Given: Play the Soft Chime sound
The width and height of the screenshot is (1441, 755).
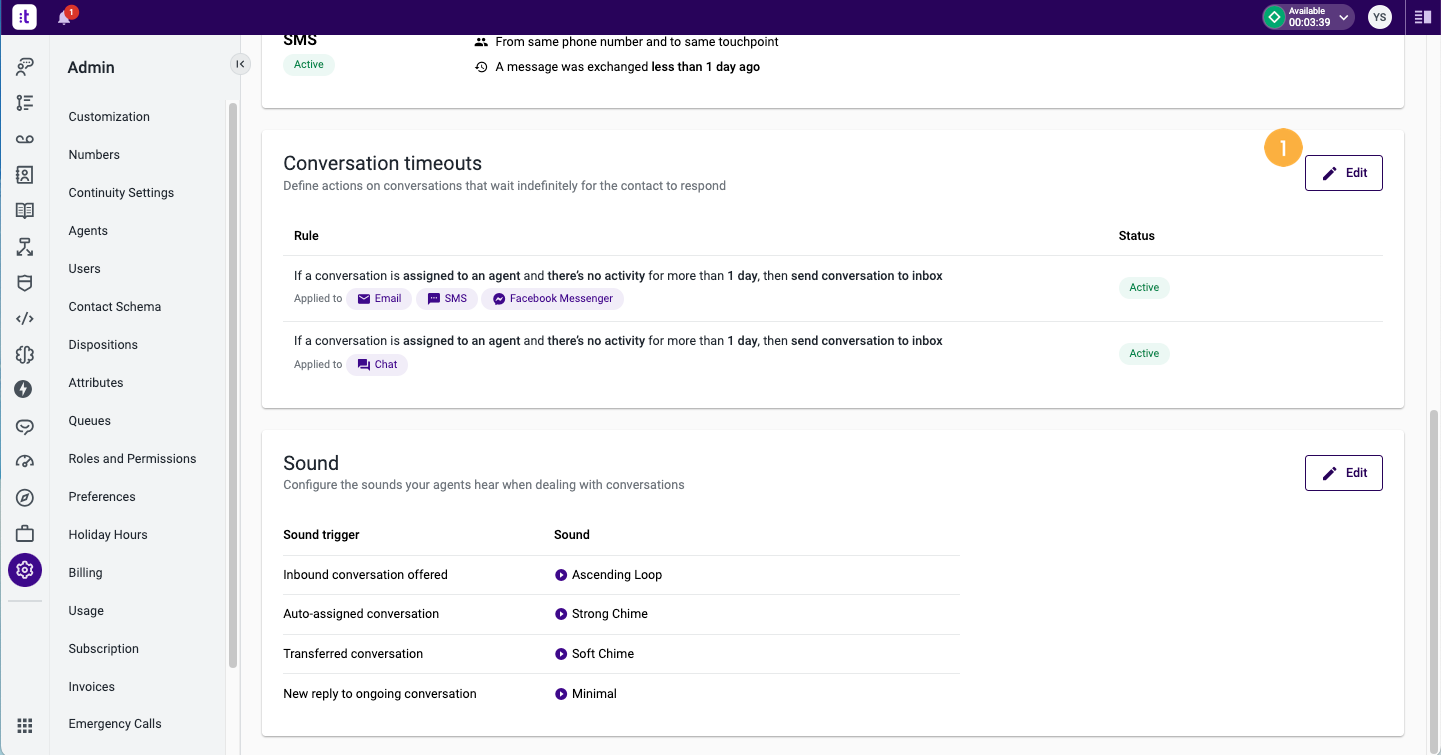Looking at the screenshot, I should (561, 654).
